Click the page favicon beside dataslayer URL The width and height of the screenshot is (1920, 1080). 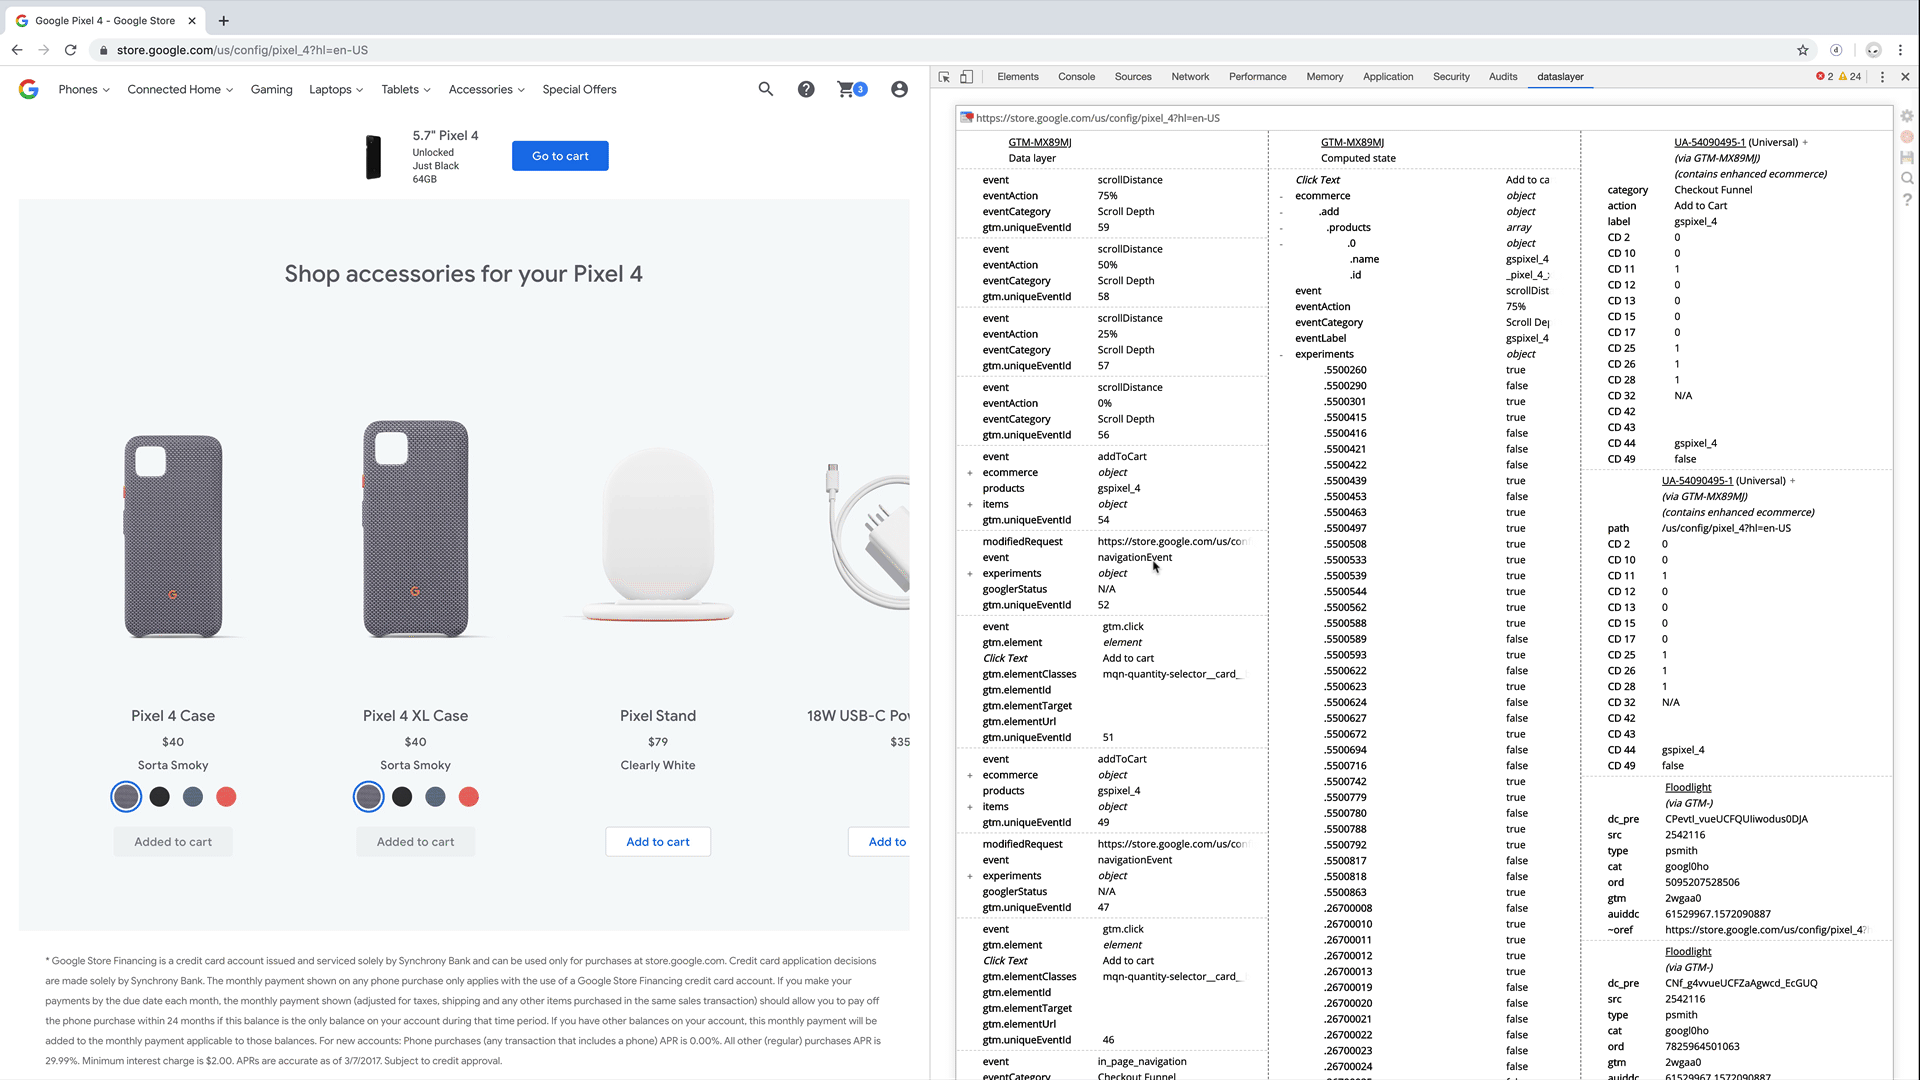pyautogui.click(x=966, y=118)
